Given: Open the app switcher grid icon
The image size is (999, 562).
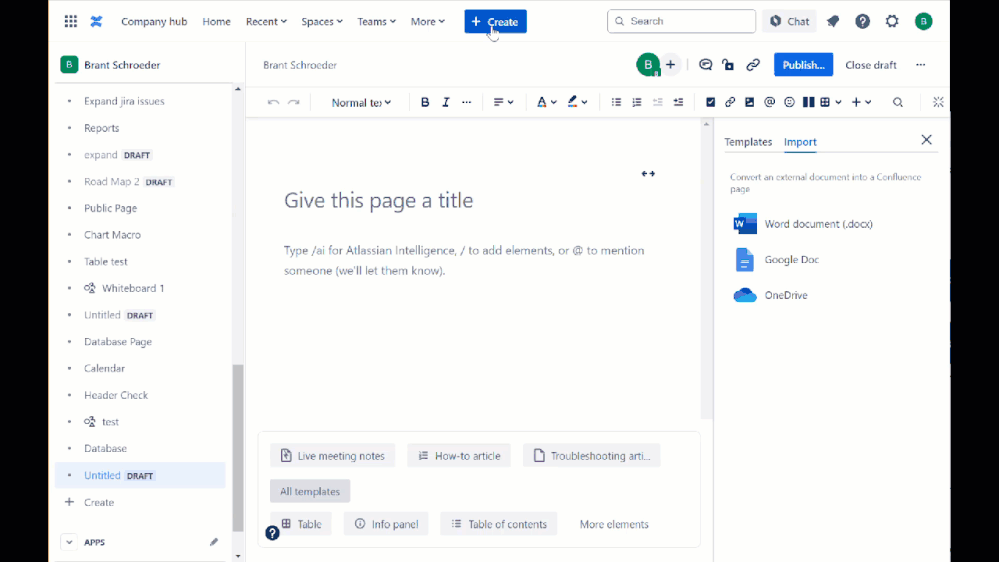Looking at the screenshot, I should coord(71,21).
